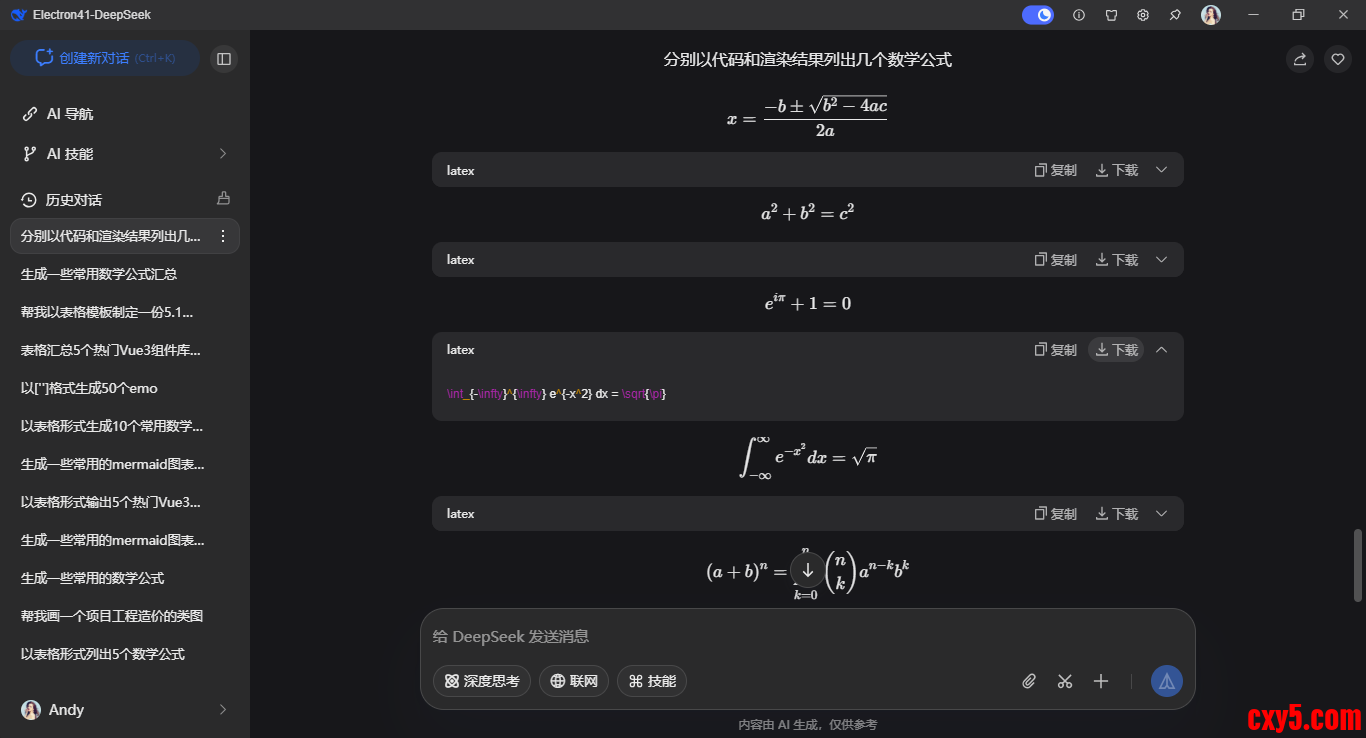This screenshot has width=1366, height=738.
Task: Click the paperclip attachment icon
Action: point(1029,681)
